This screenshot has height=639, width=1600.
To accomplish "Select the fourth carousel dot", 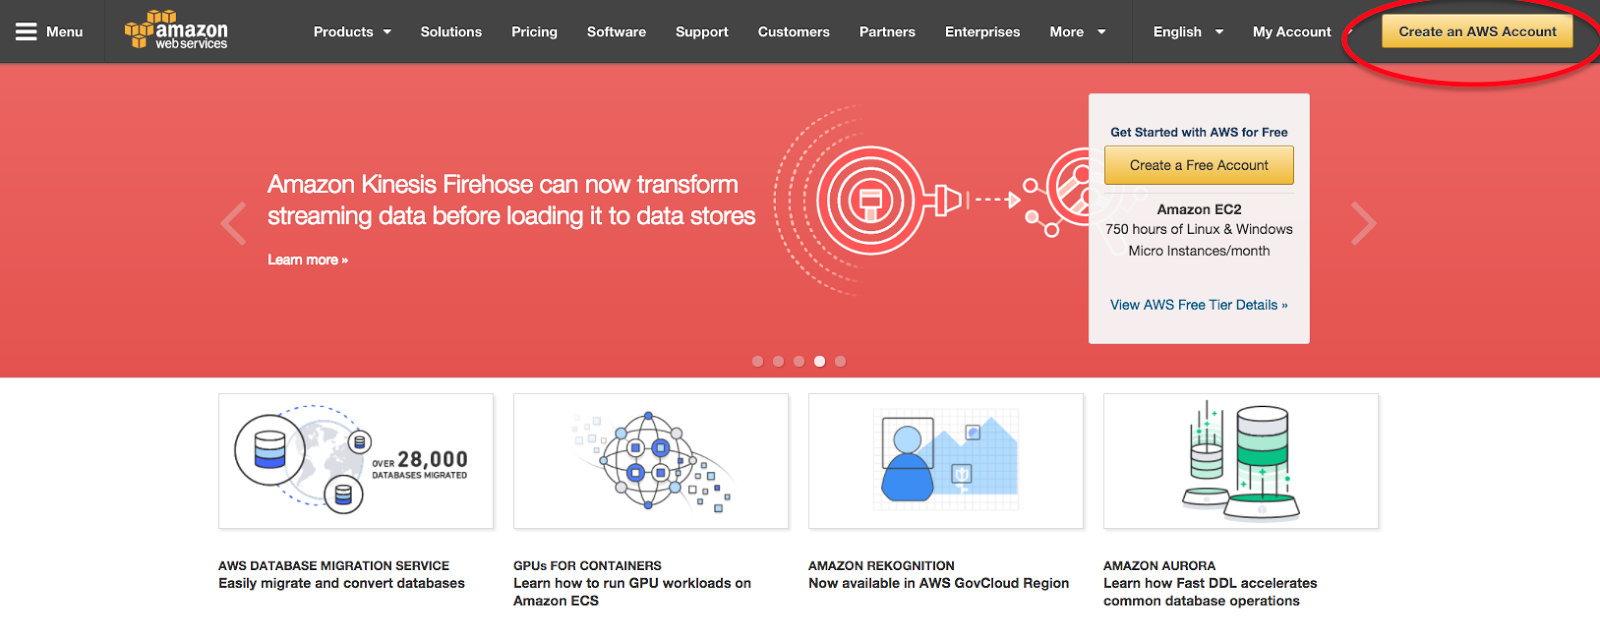I will pos(819,362).
